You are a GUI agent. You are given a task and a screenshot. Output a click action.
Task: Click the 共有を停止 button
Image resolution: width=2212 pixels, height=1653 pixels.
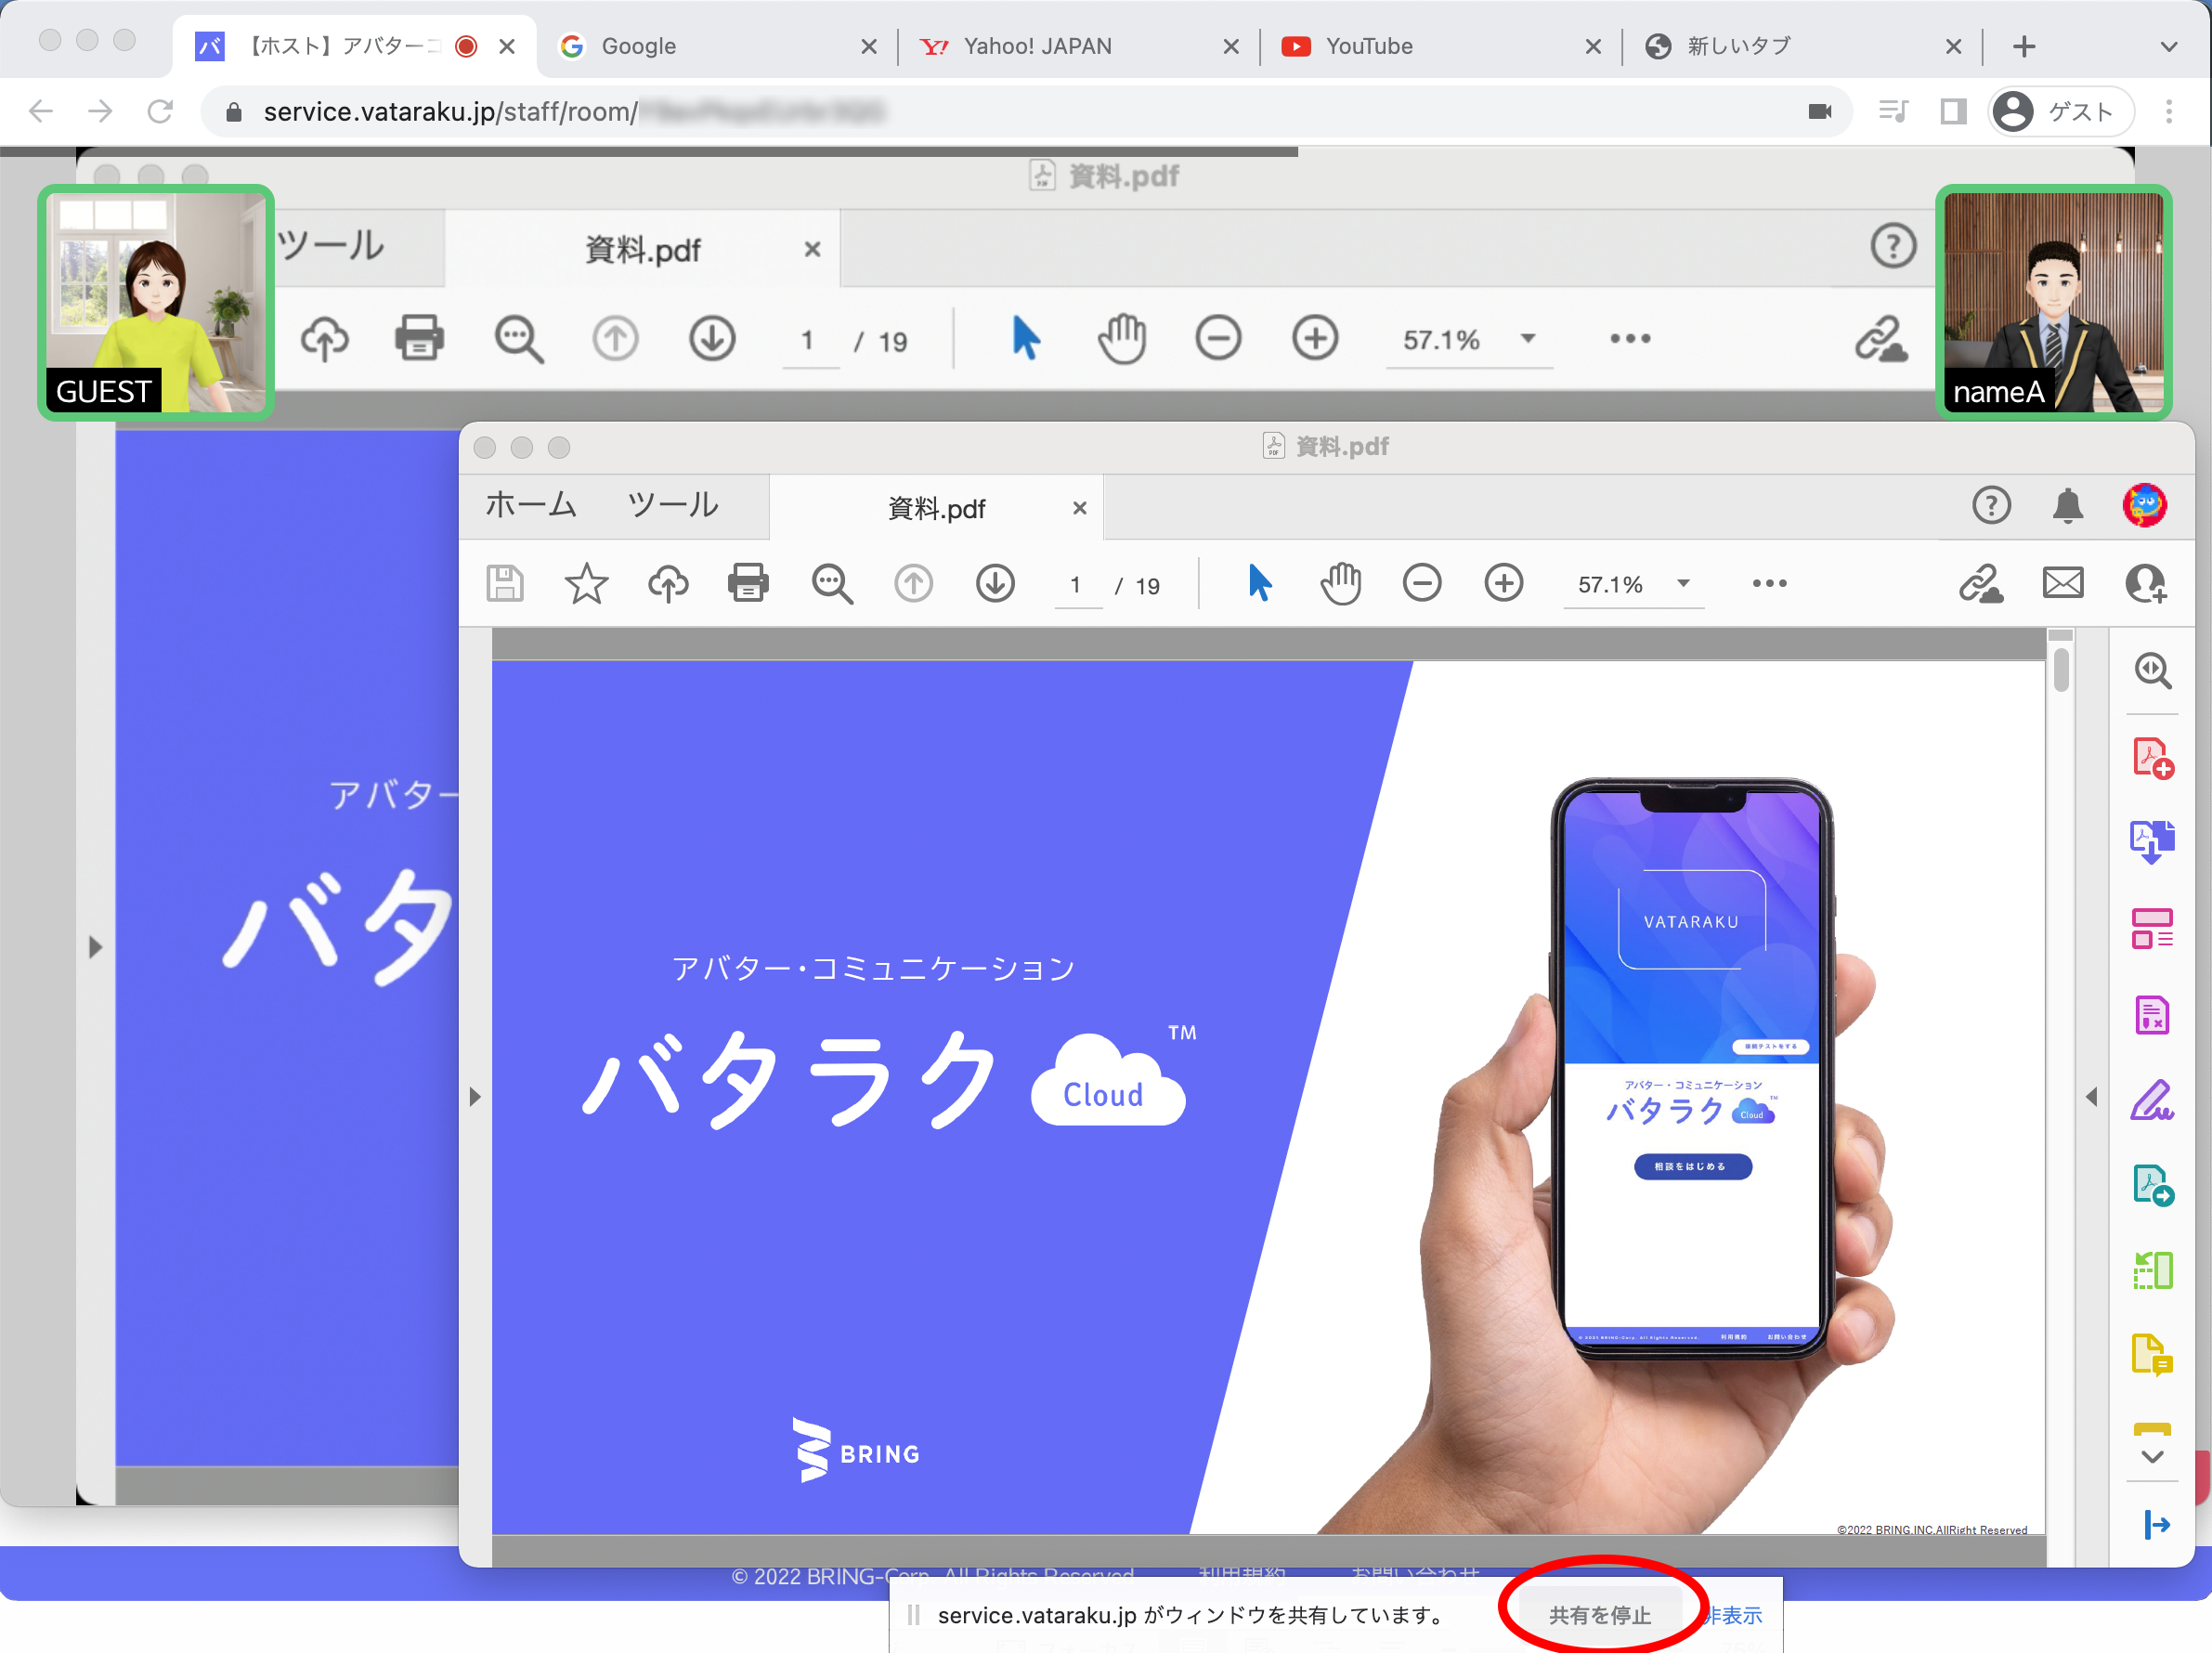pos(1599,1614)
